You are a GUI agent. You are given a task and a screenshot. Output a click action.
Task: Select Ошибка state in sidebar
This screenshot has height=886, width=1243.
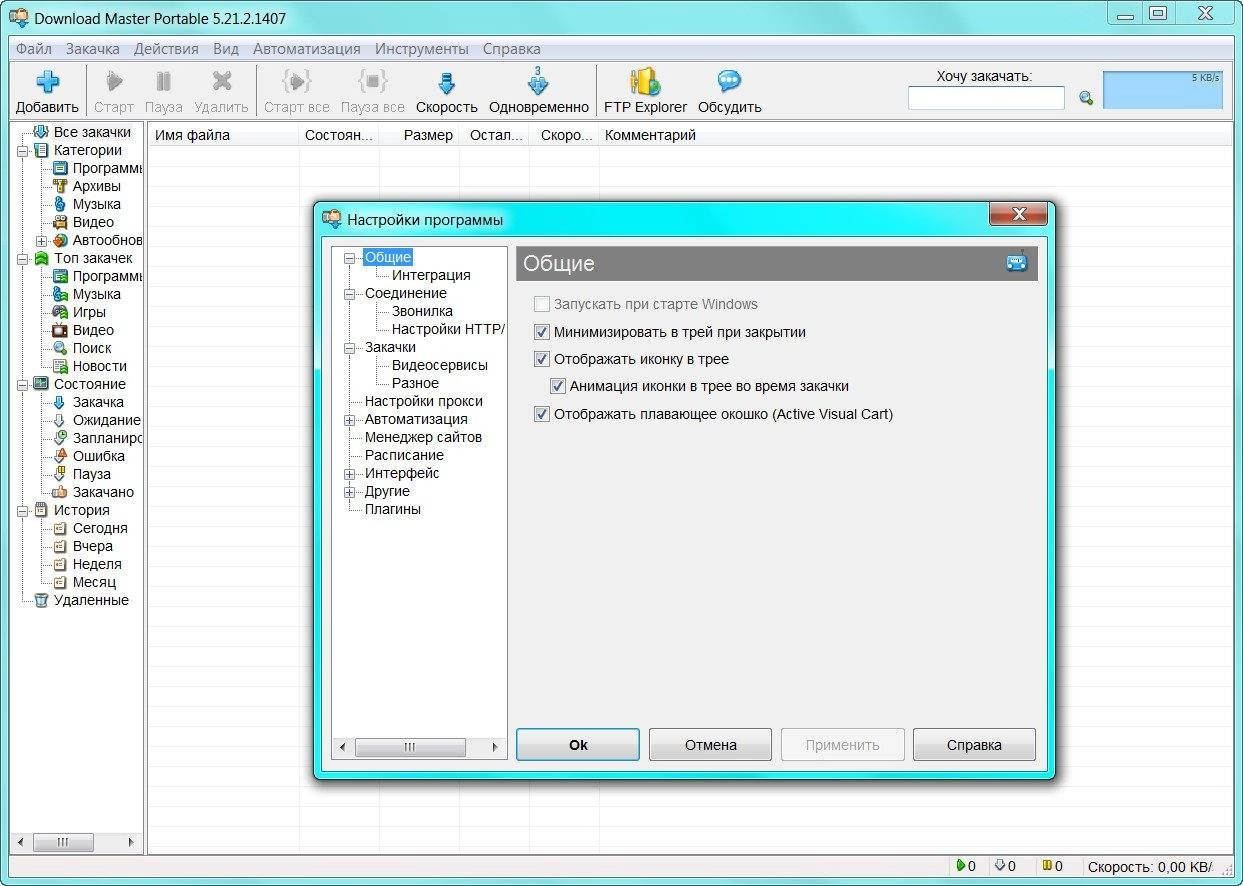click(x=98, y=456)
